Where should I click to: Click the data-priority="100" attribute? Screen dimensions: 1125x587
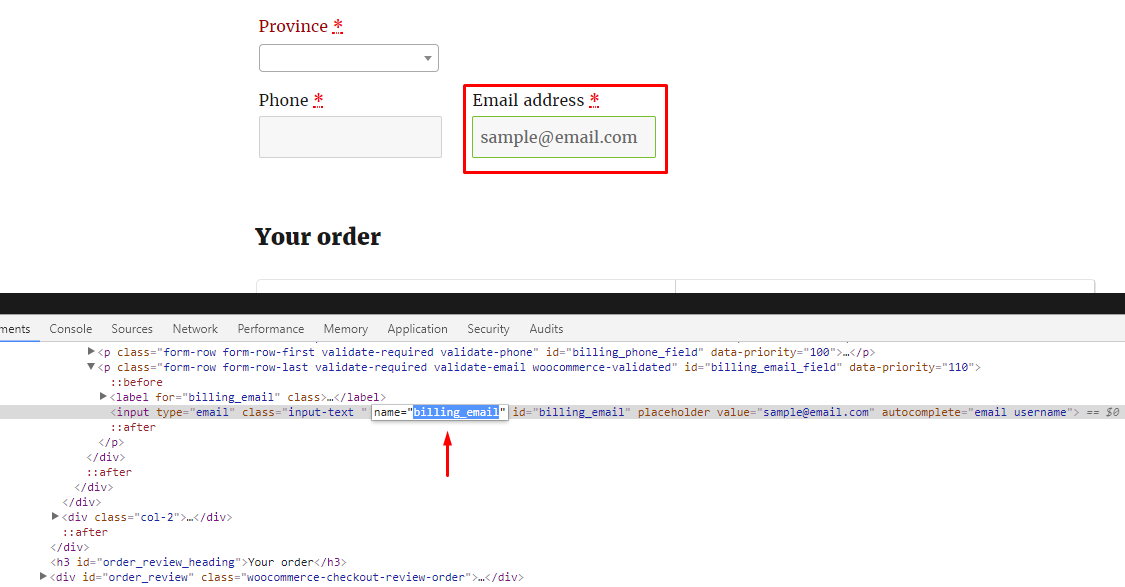tap(773, 352)
